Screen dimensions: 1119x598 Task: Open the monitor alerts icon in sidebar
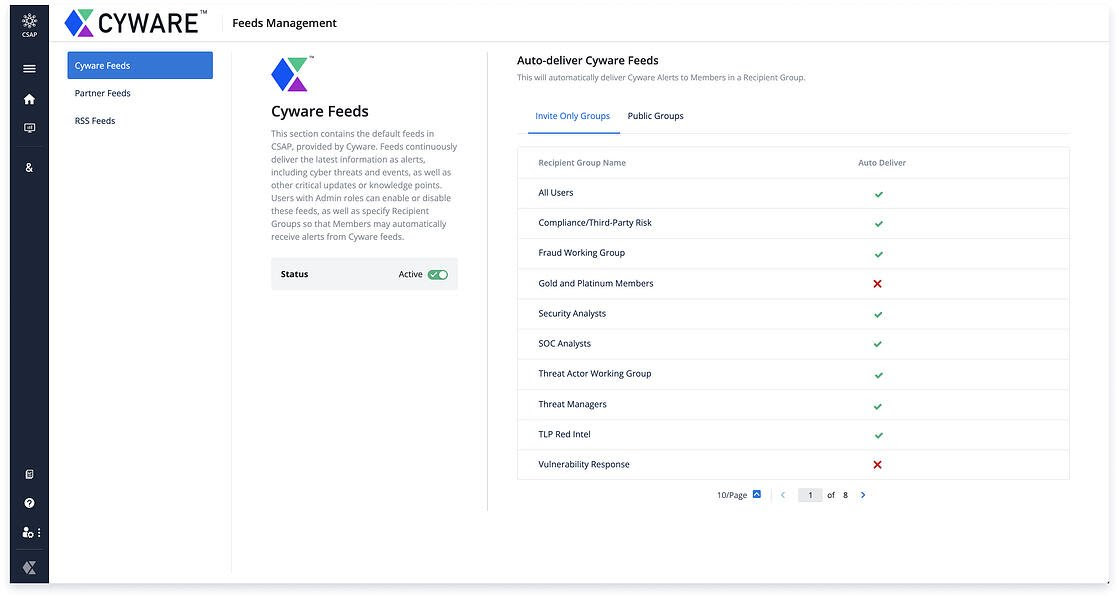(29, 128)
